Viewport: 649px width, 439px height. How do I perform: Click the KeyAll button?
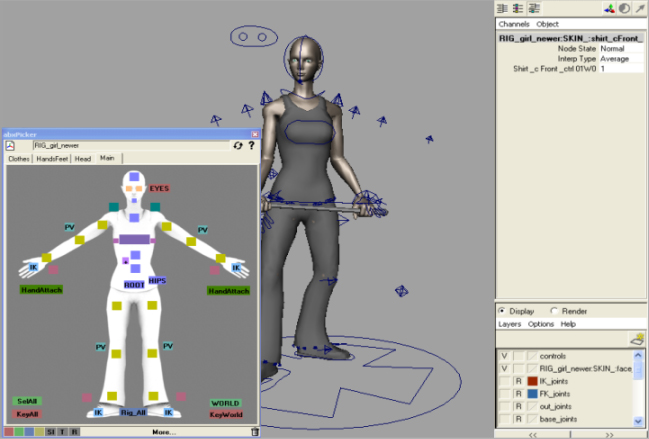tap(27, 414)
